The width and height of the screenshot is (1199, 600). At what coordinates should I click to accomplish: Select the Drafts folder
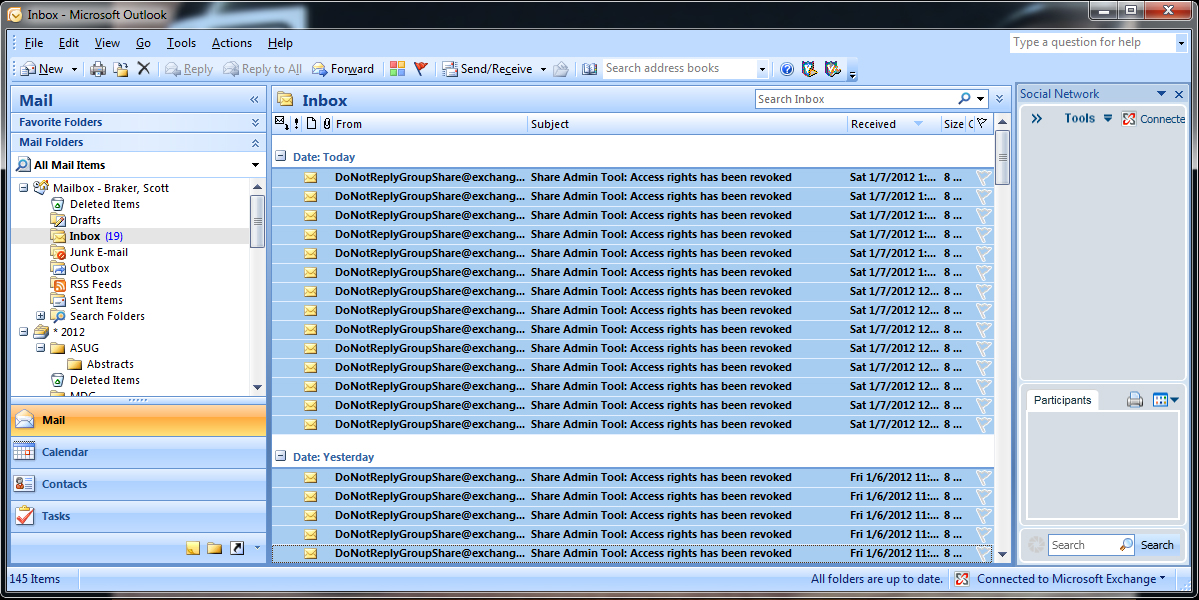pyautogui.click(x=85, y=220)
